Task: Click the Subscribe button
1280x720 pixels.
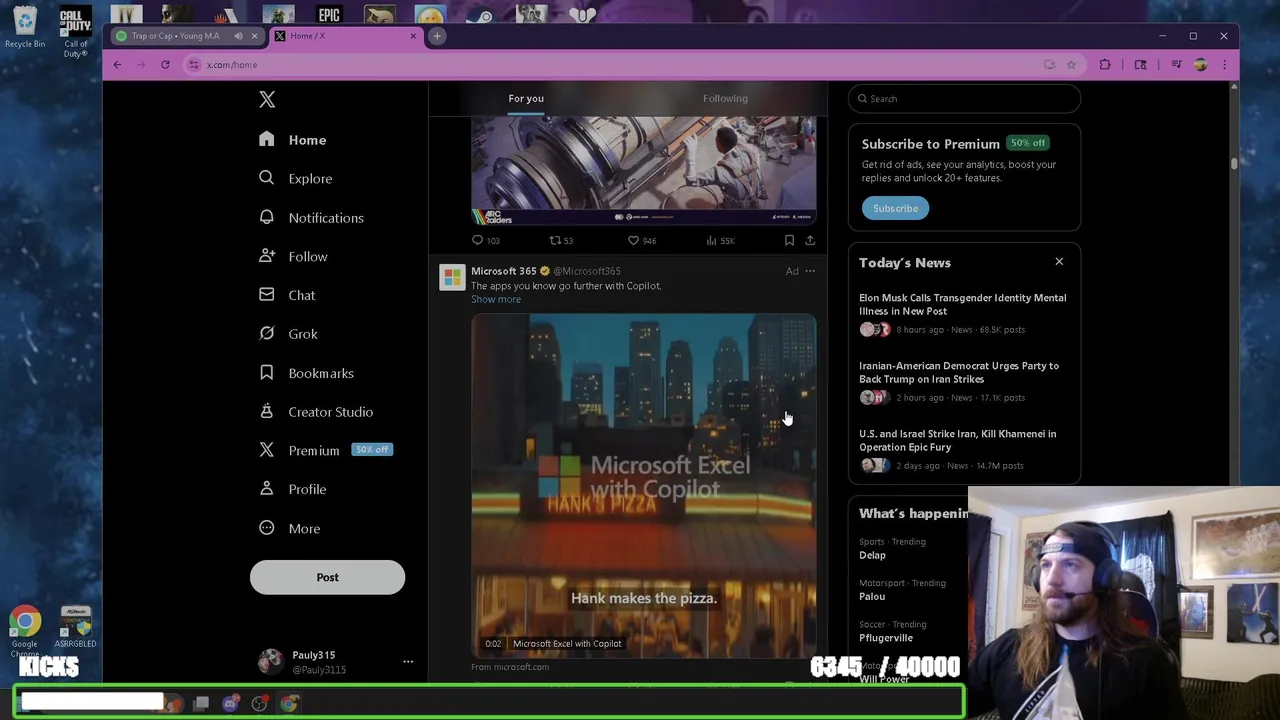Action: tap(895, 208)
